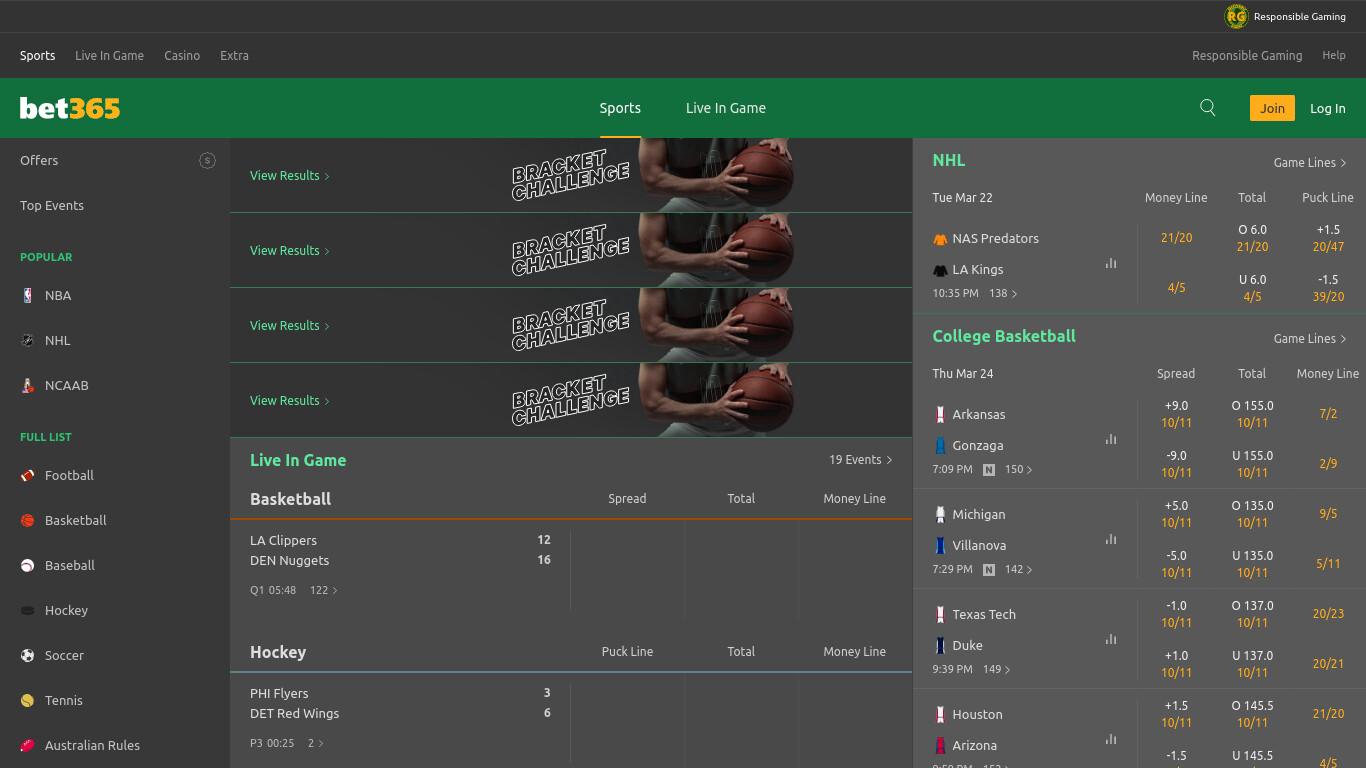Select Texas Tech -1.0 spread odds
This screenshot has height=768, width=1366.
tap(1176, 614)
